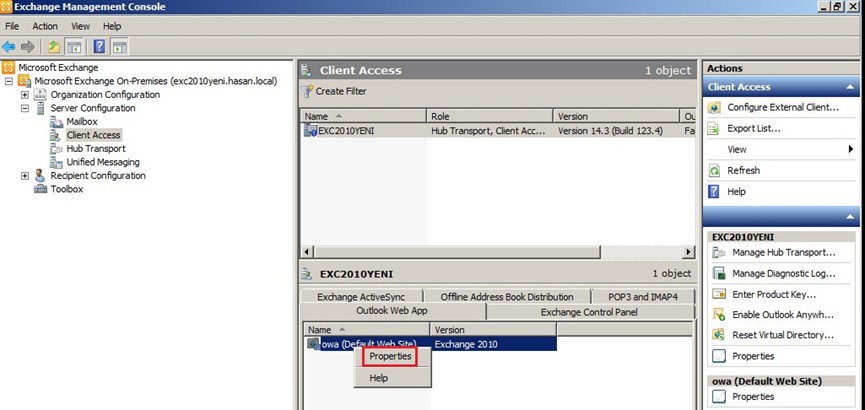Click the blue Help toolbar icon
Screen dimensions: 865x410
click(99, 47)
